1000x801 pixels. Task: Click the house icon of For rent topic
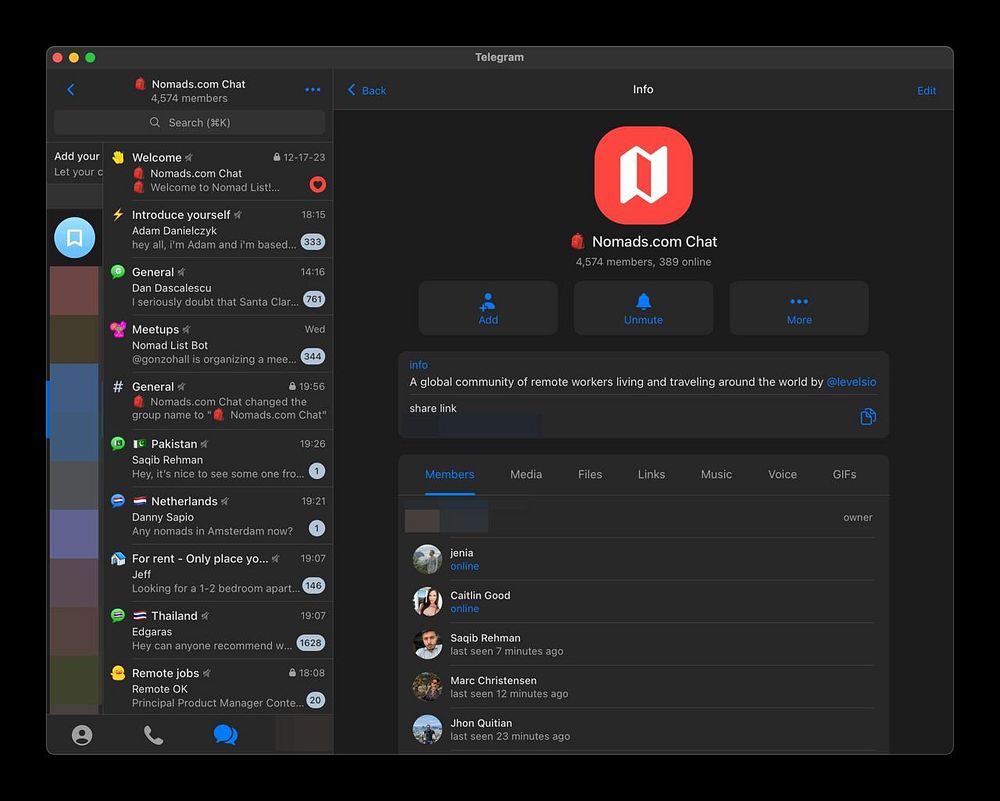pyautogui.click(x=118, y=559)
